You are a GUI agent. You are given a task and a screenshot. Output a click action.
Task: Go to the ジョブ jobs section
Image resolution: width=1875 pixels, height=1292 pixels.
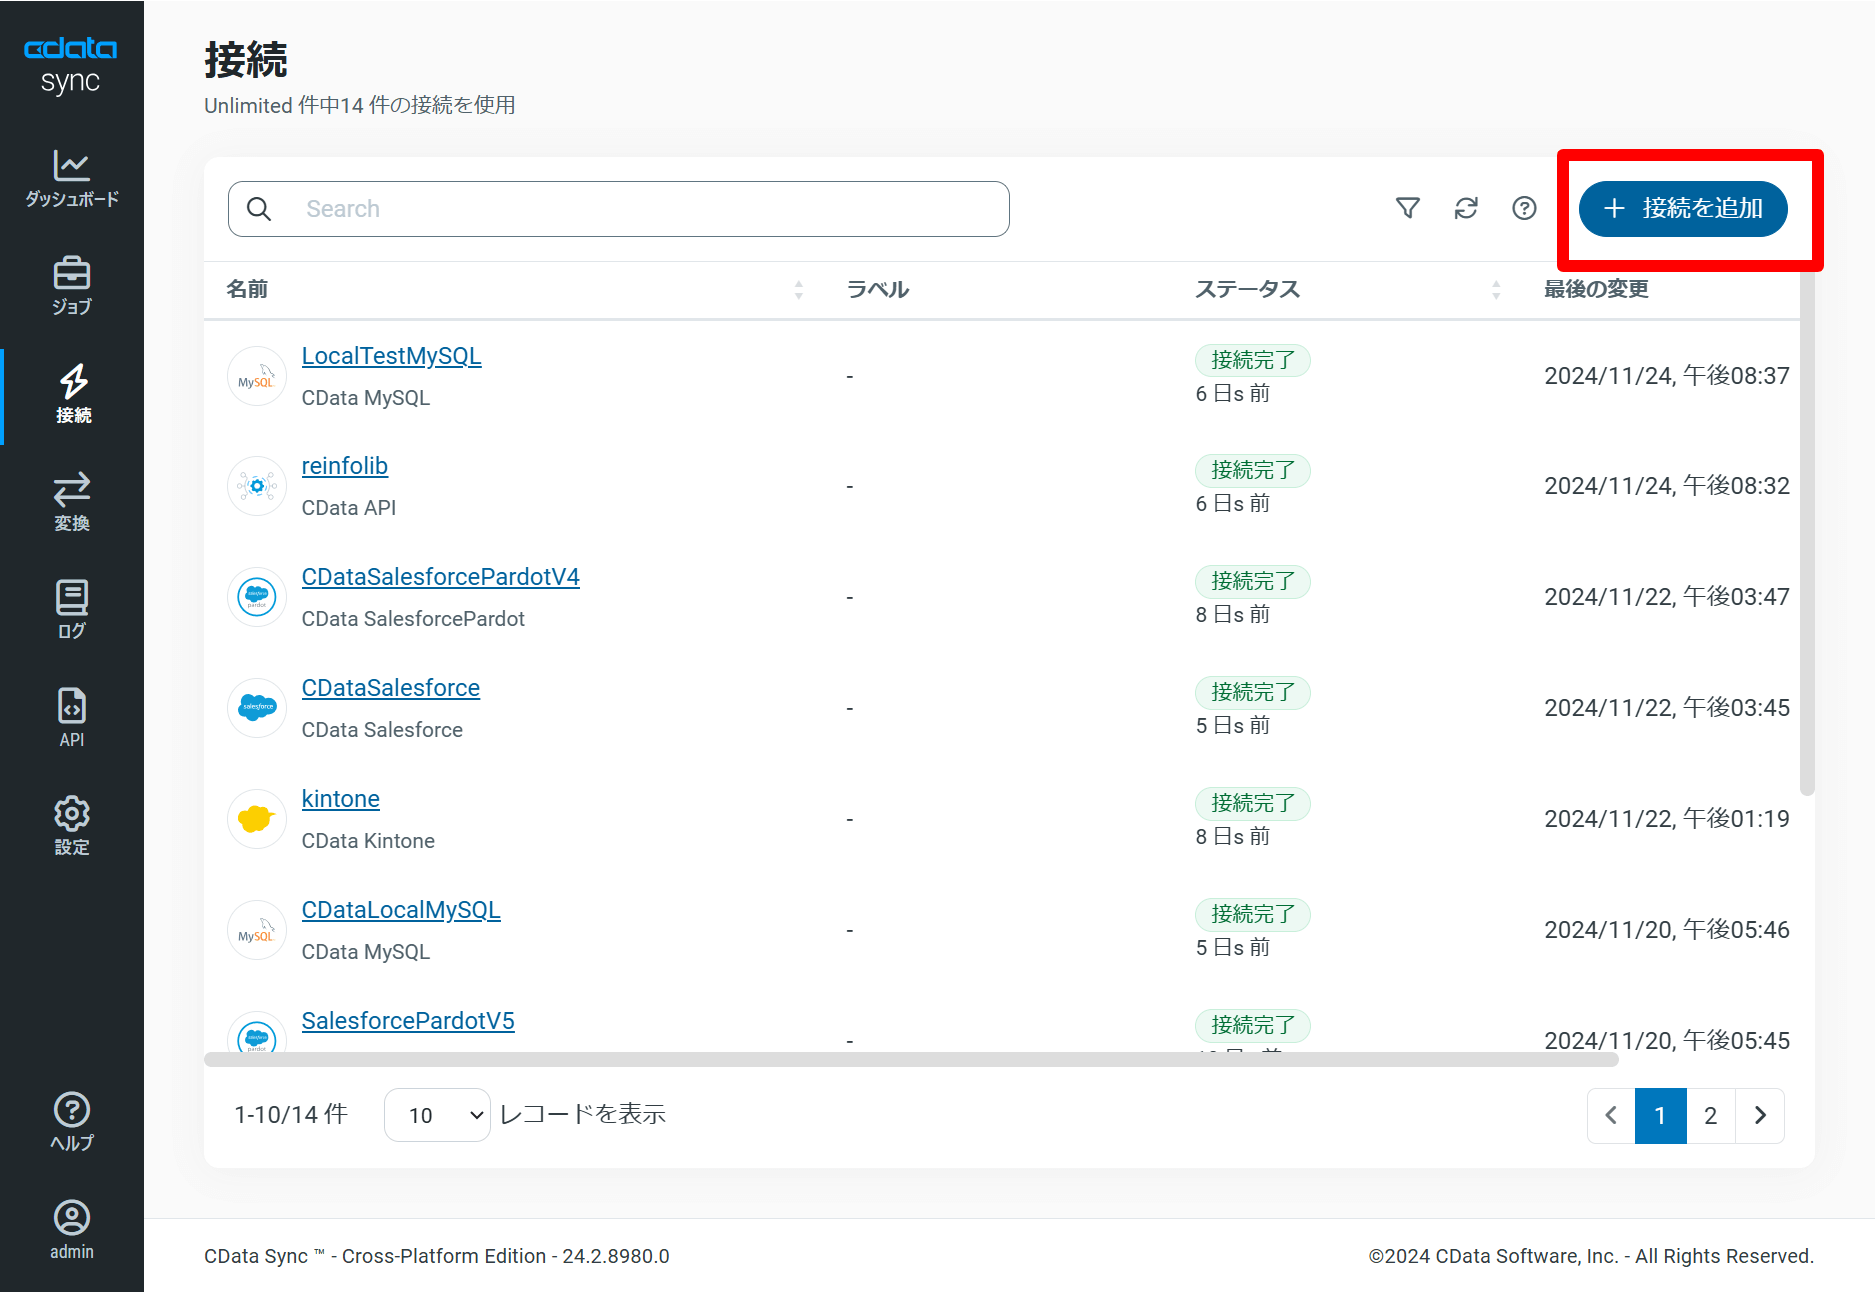pyautogui.click(x=72, y=287)
